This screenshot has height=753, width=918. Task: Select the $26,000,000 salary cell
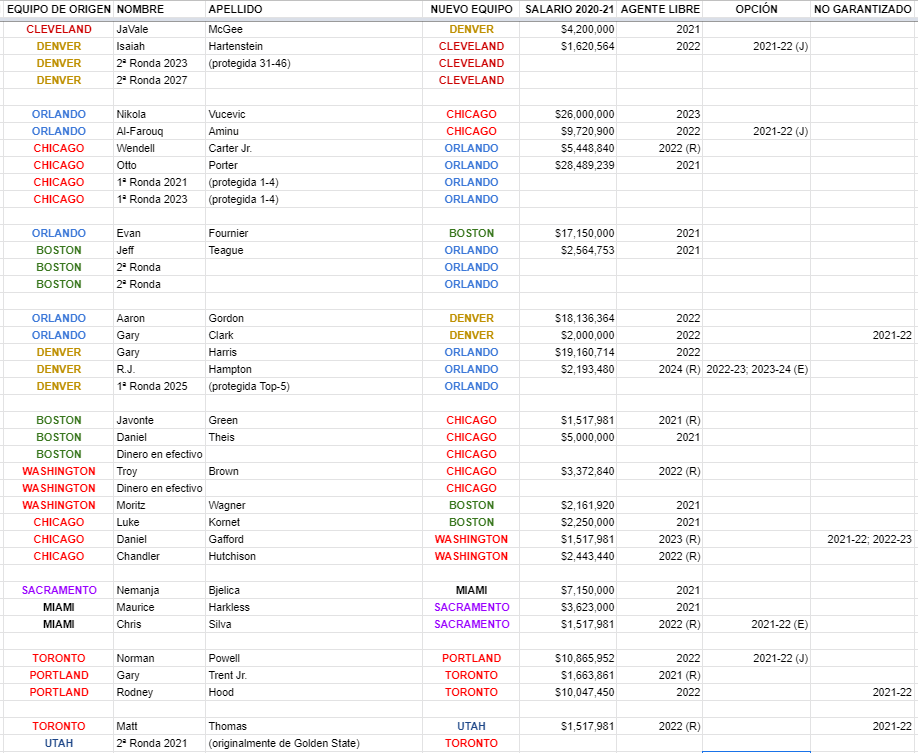(x=568, y=114)
